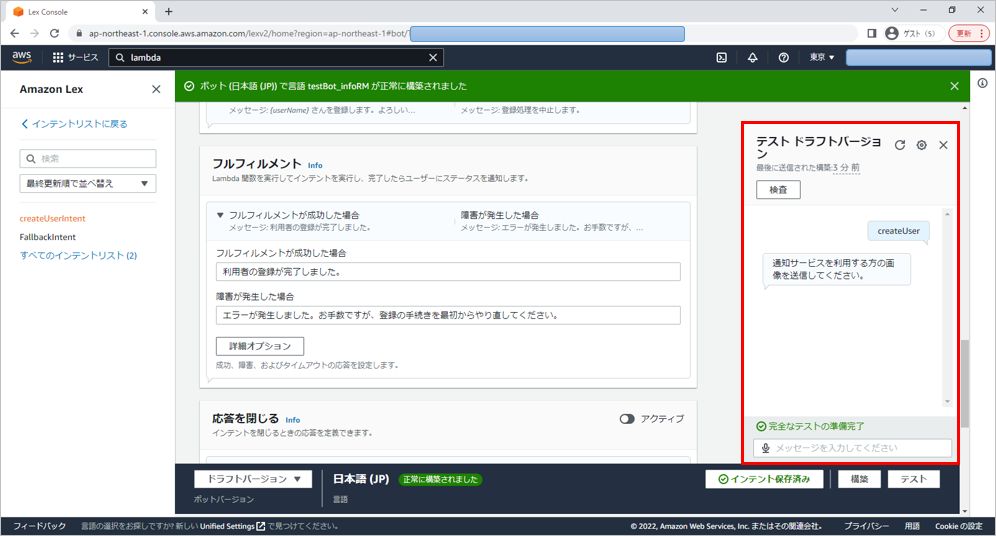Screen dimensions: 996x536
Task: Open the Unified Settings link
Action: click(232, 526)
